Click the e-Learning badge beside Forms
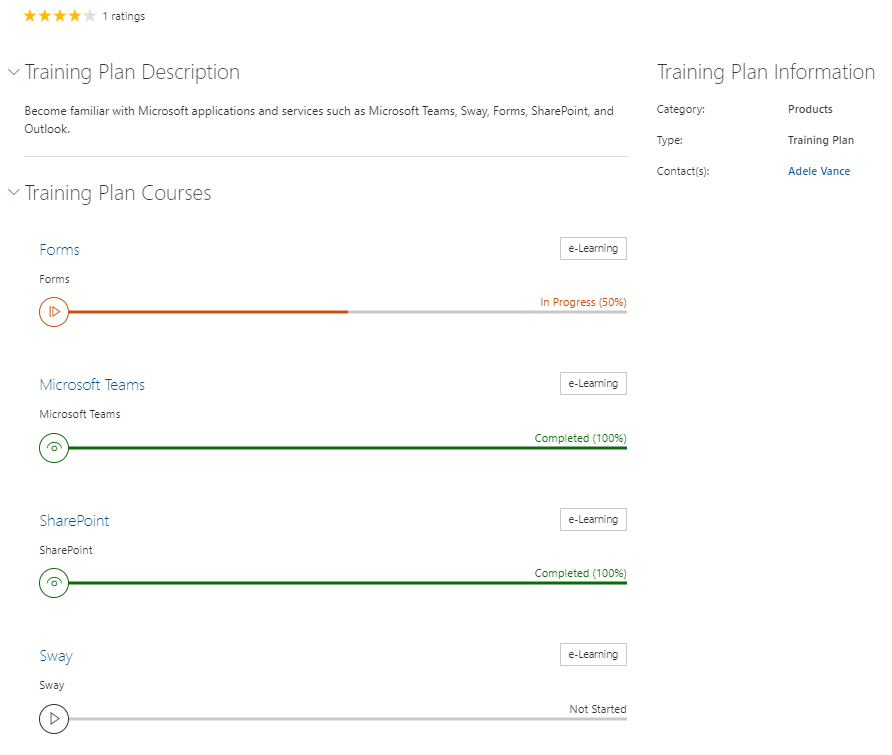 (x=593, y=248)
